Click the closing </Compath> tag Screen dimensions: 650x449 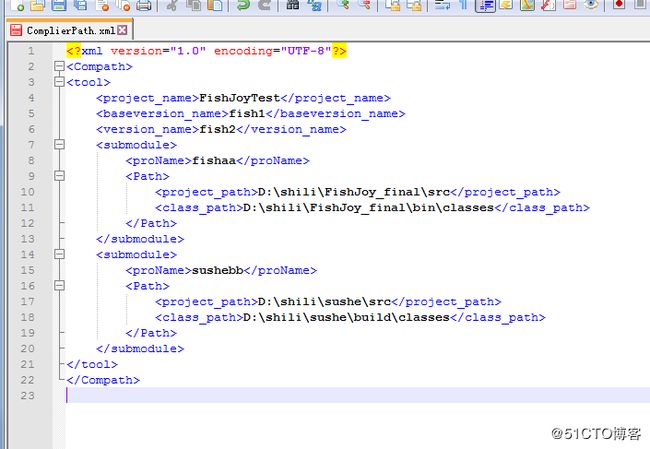point(103,380)
